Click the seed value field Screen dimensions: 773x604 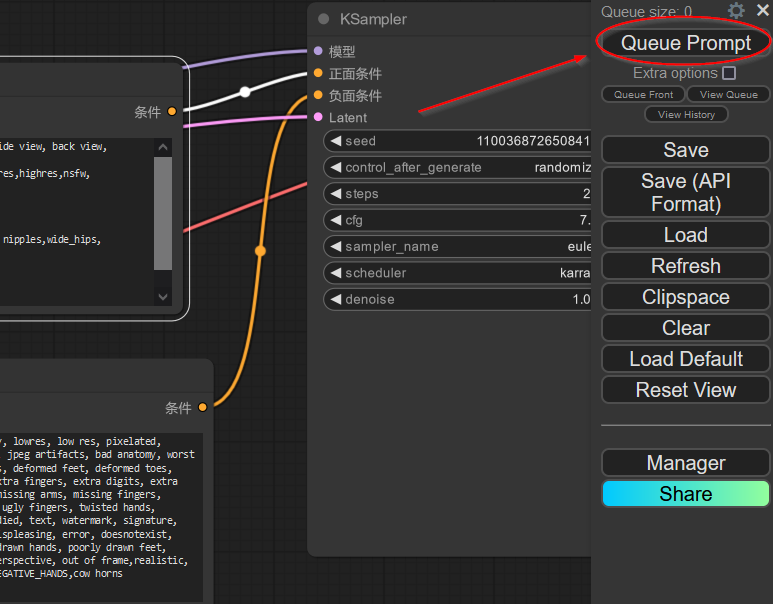(x=457, y=141)
